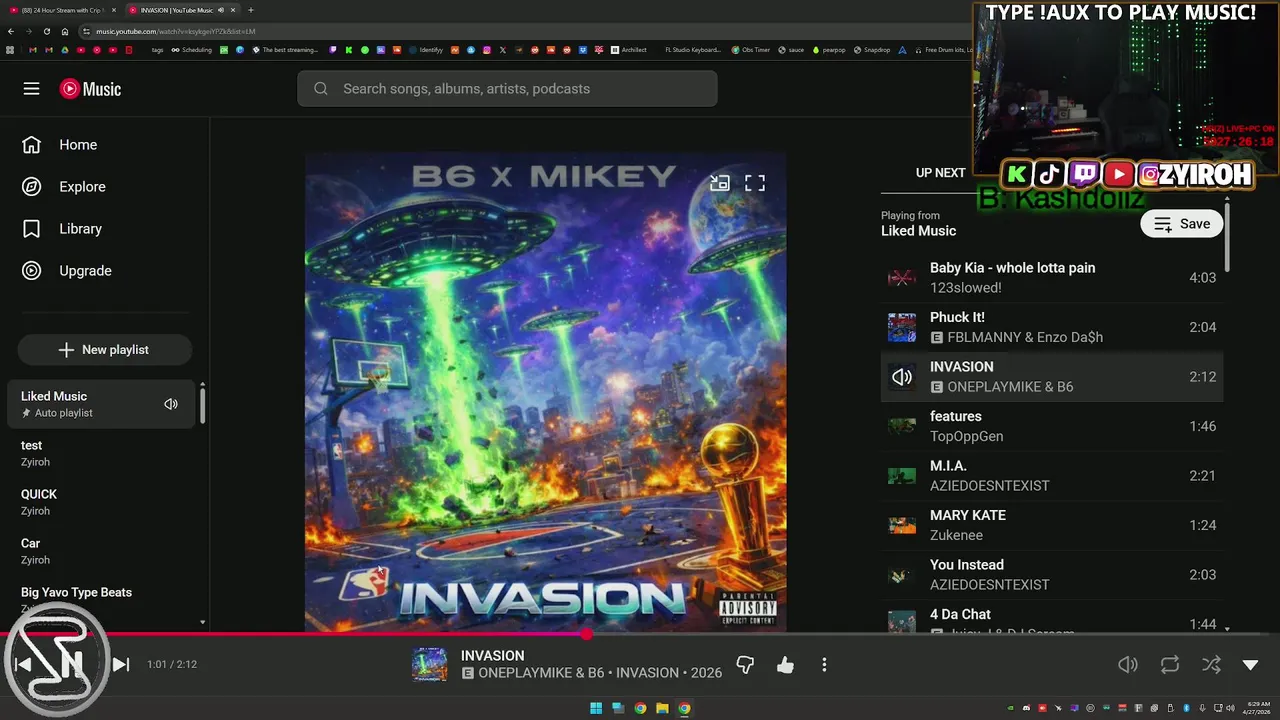Open the hamburger guide menu
The height and width of the screenshot is (720, 1280).
point(32,89)
